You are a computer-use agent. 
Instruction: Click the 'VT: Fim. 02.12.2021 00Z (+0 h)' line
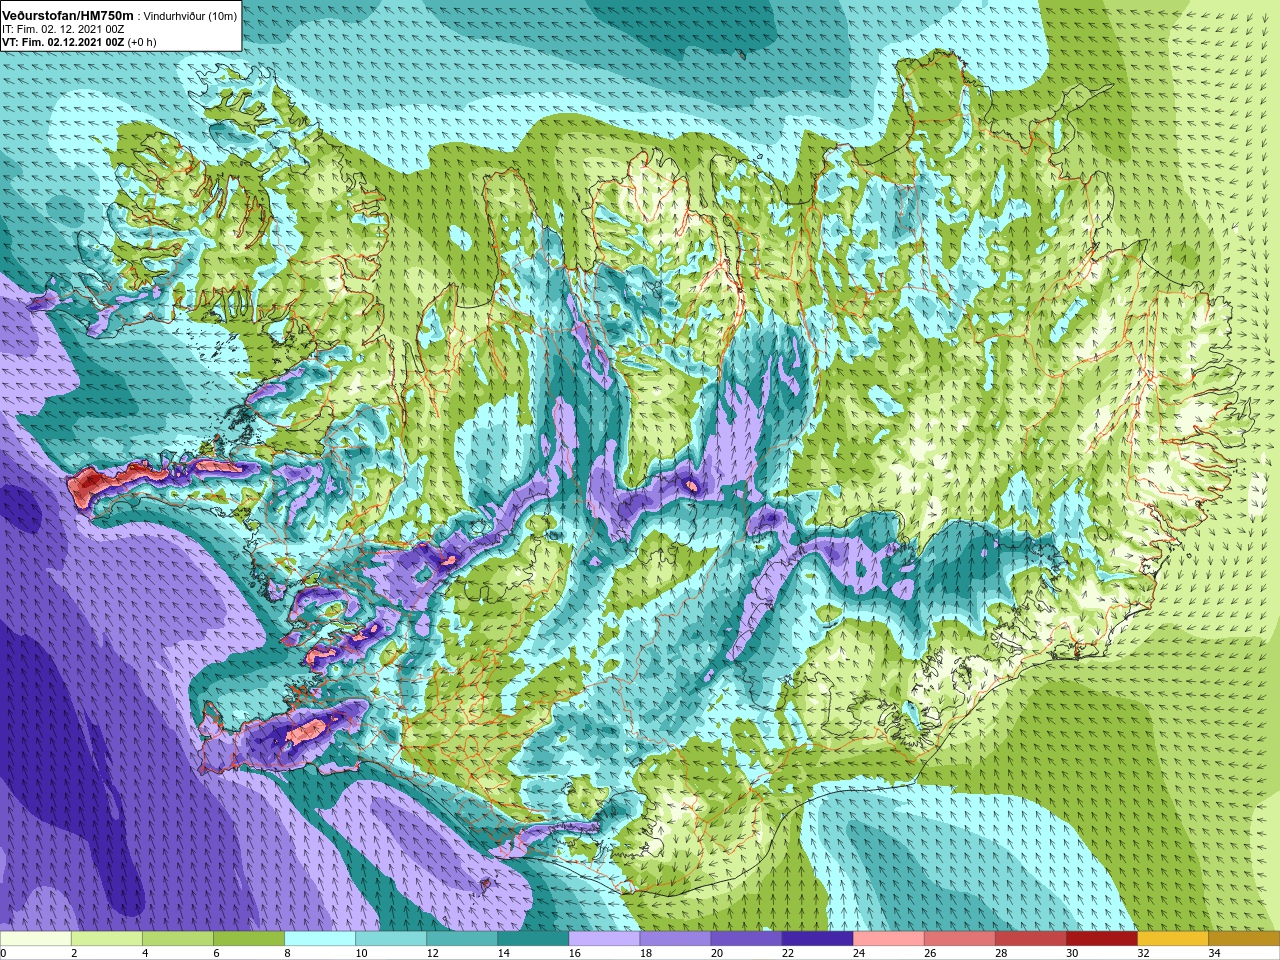[79, 42]
